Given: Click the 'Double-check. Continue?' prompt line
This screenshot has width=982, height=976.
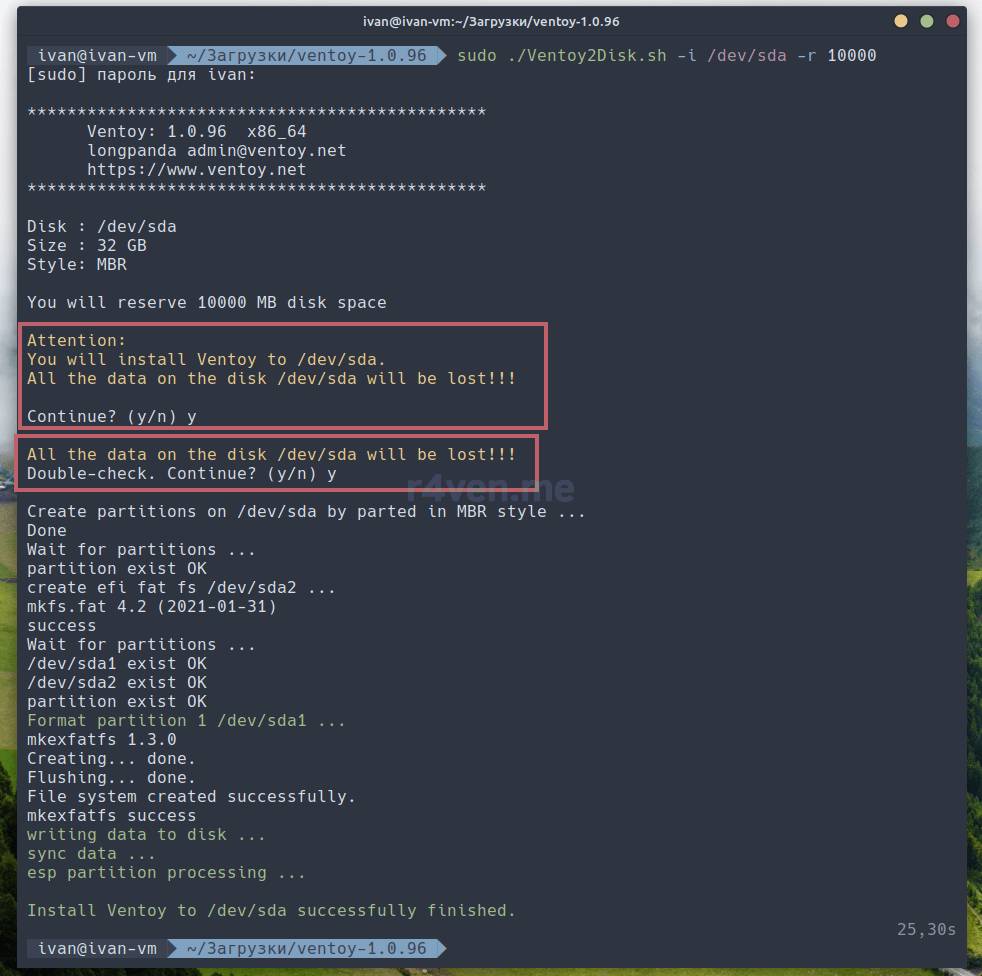Looking at the screenshot, I should point(181,474).
